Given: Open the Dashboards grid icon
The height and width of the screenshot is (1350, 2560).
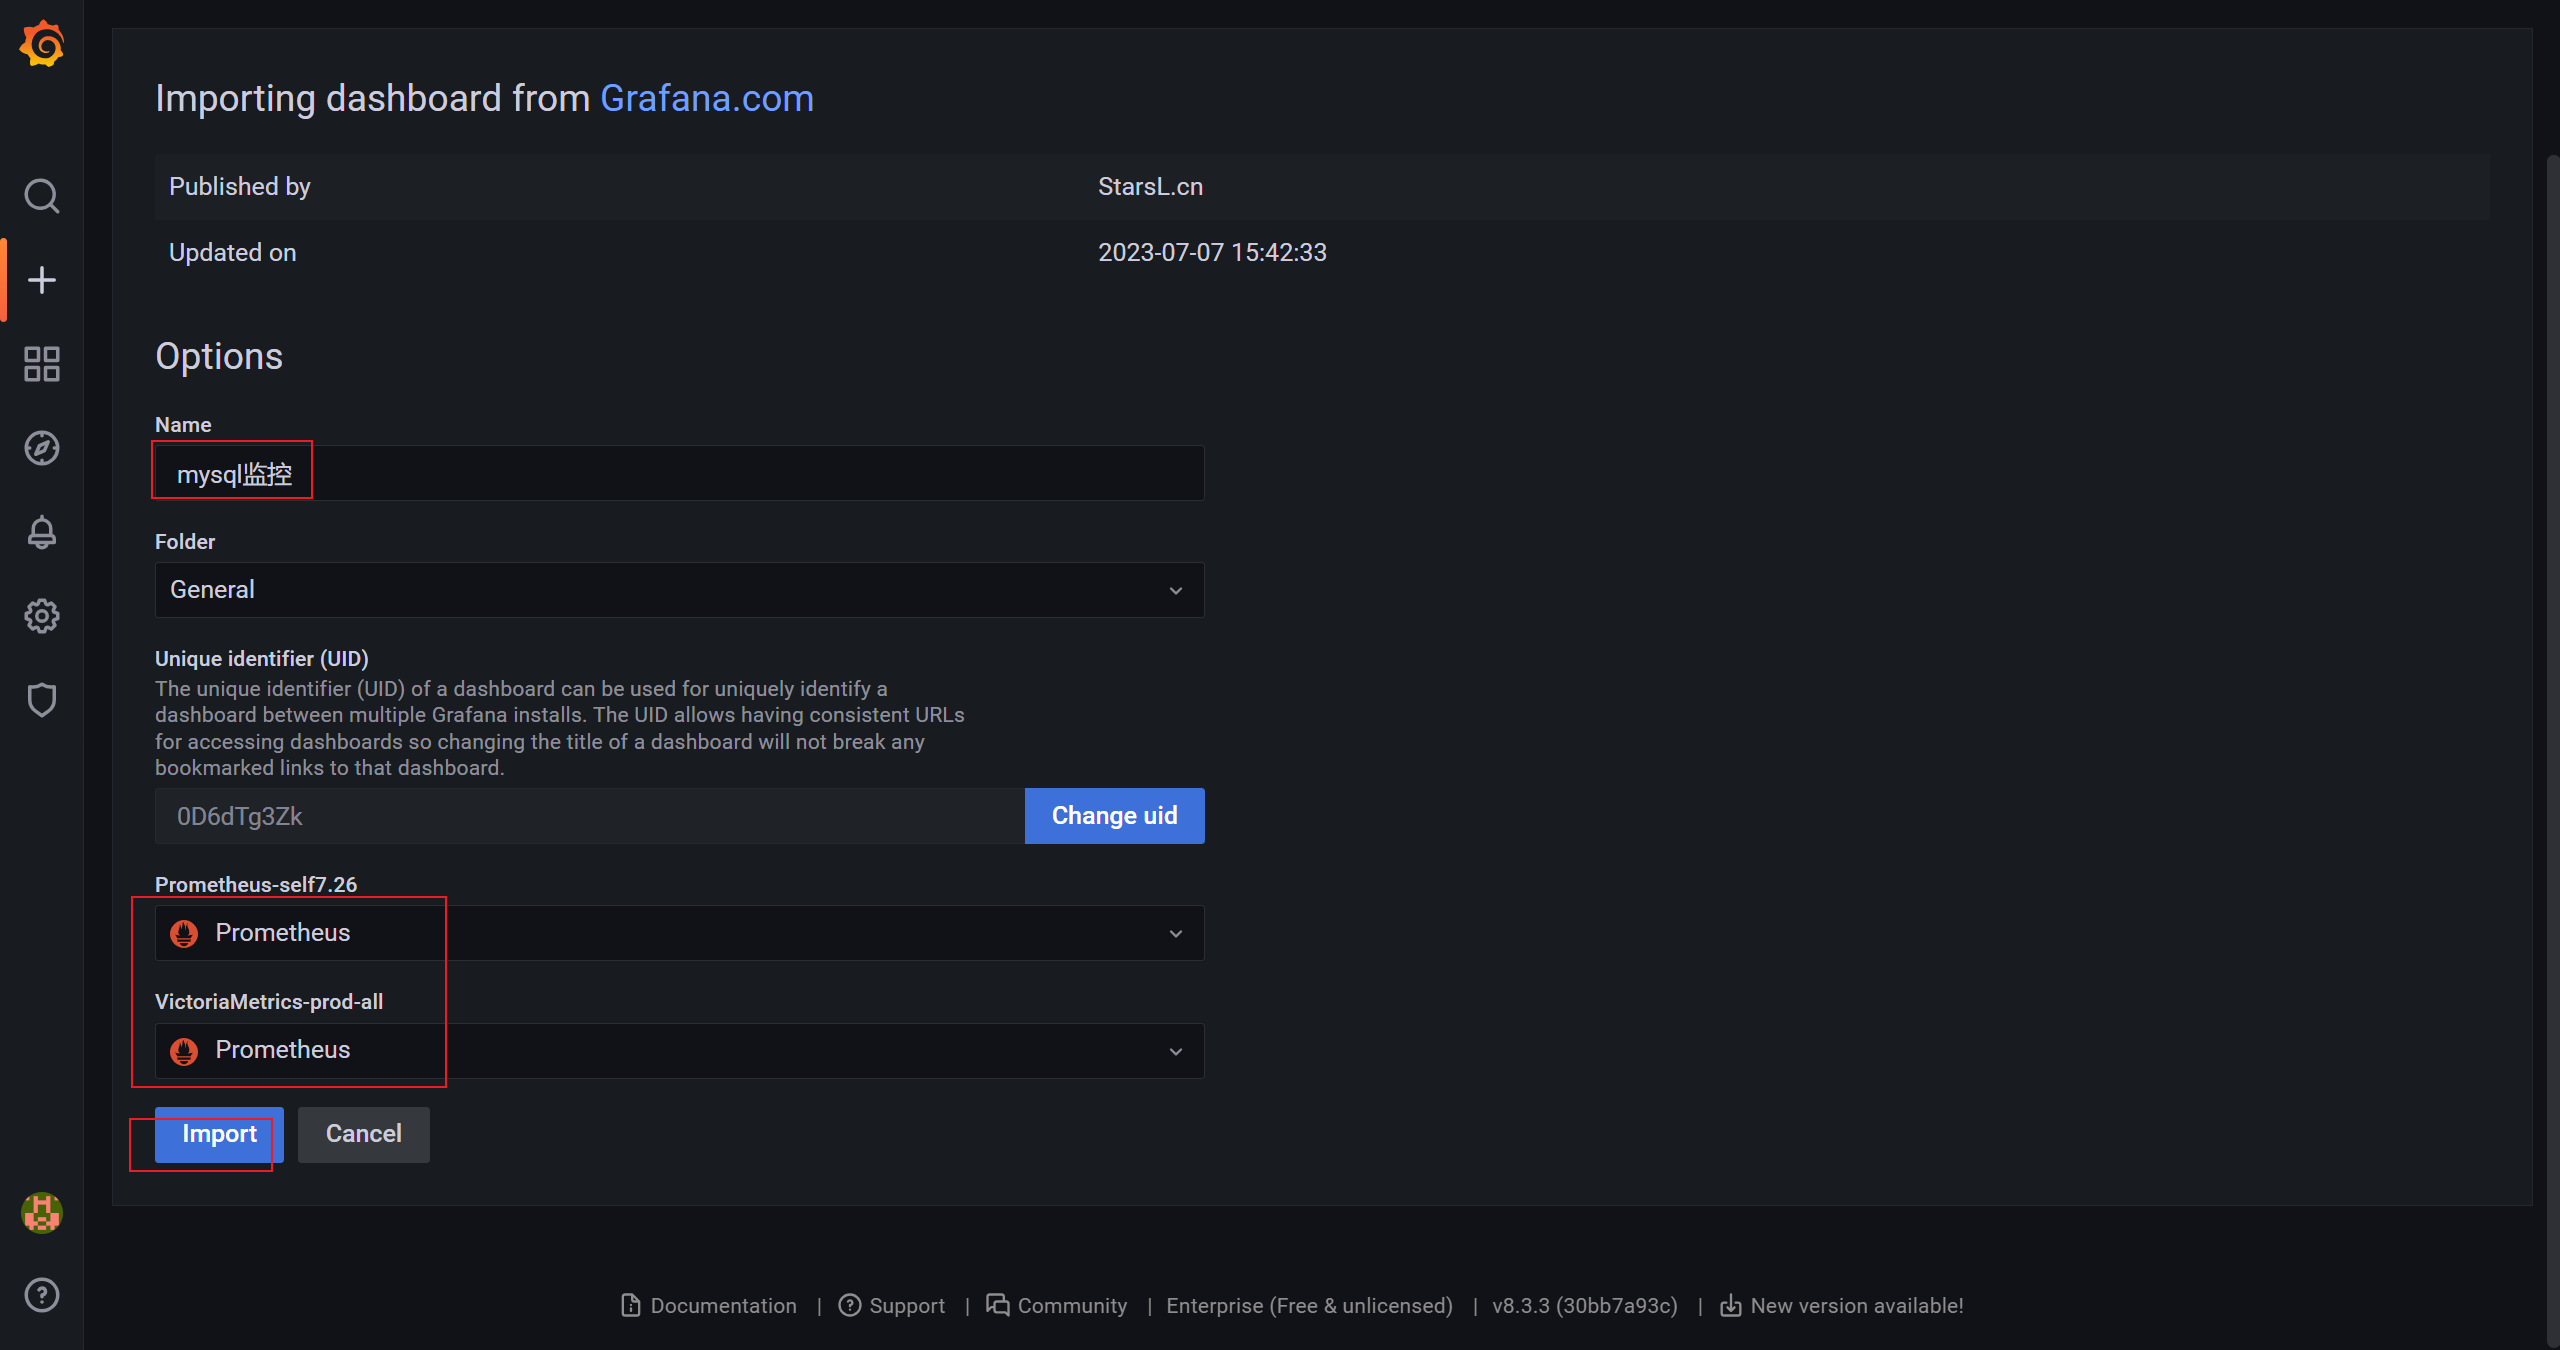Looking at the screenshot, I should pos(41,364).
